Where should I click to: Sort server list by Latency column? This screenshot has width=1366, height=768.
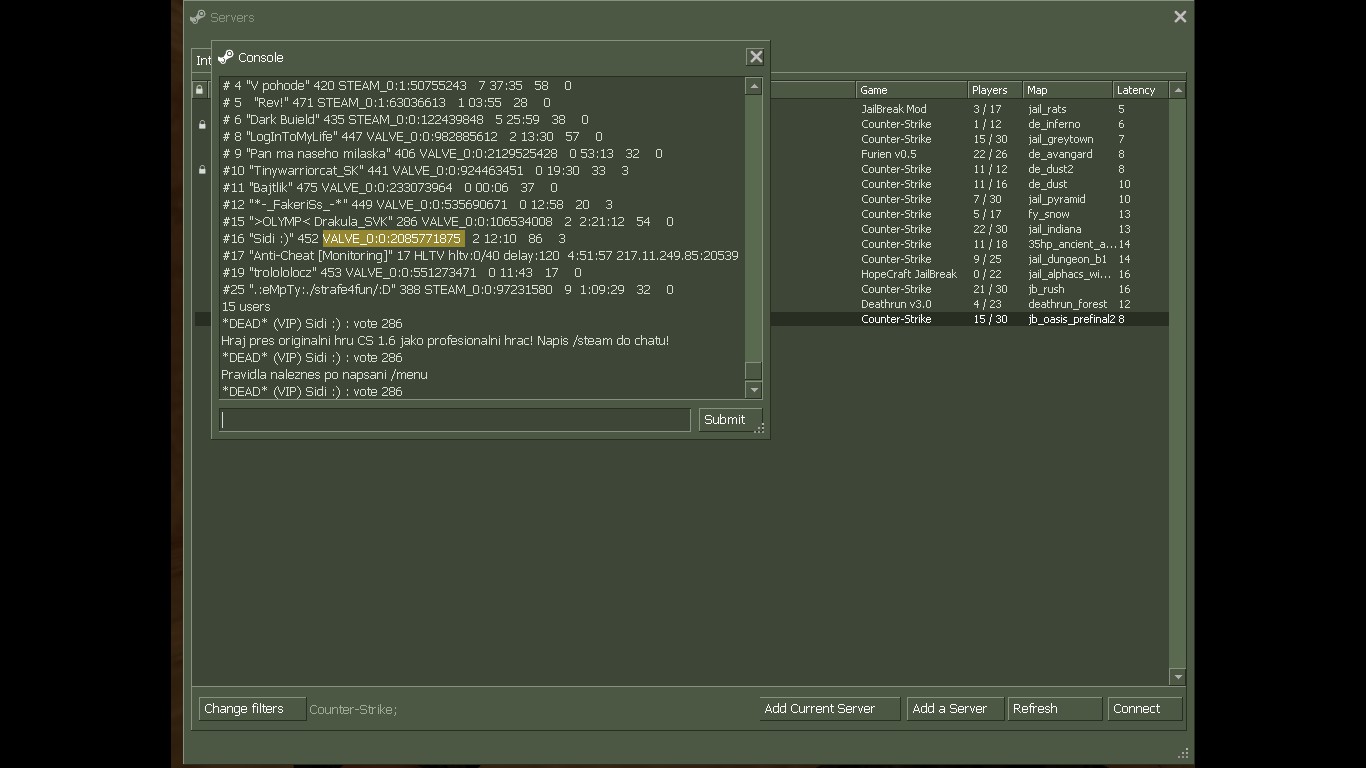(x=1140, y=90)
